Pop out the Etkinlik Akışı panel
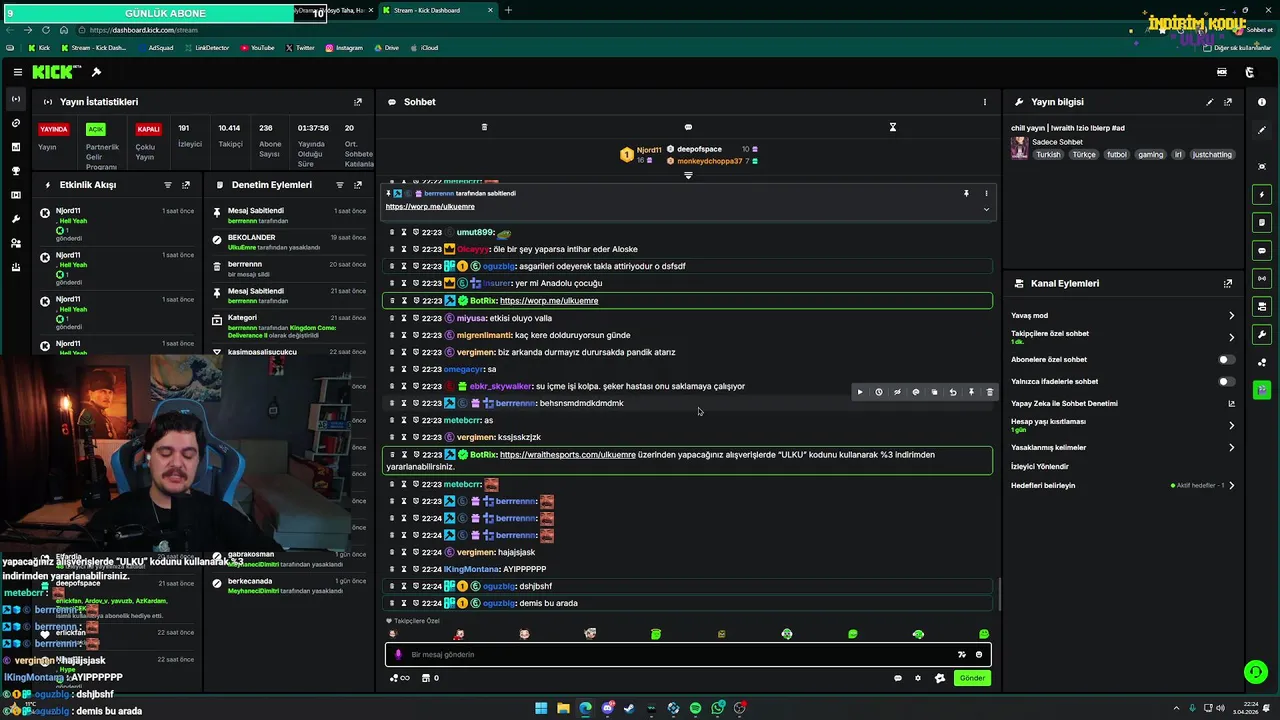The height and width of the screenshot is (720, 1280). pos(186,185)
